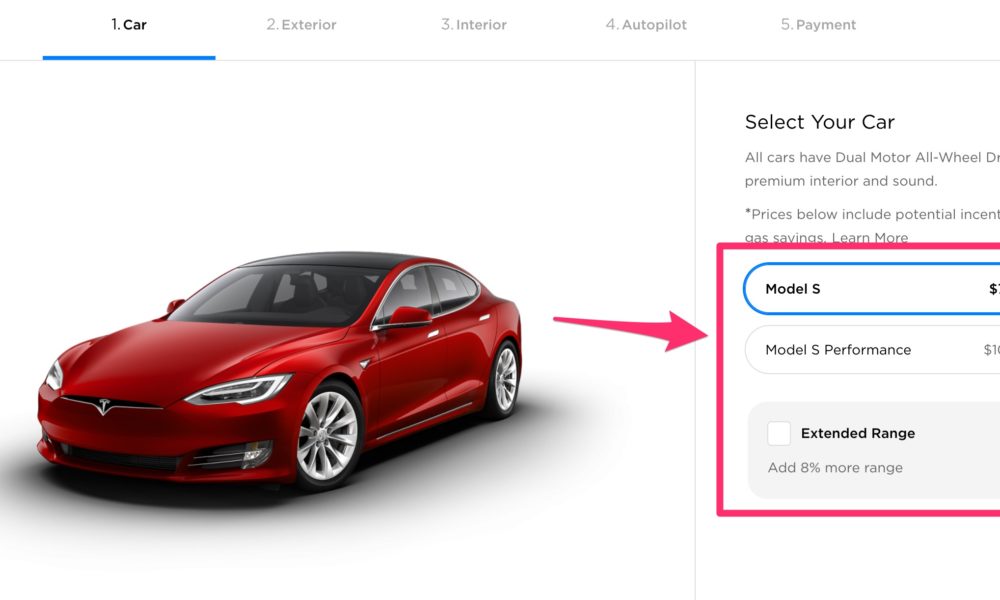Image resolution: width=1000 pixels, height=600 pixels.
Task: Enable the Extended Range checkbox
Action: coord(779,434)
